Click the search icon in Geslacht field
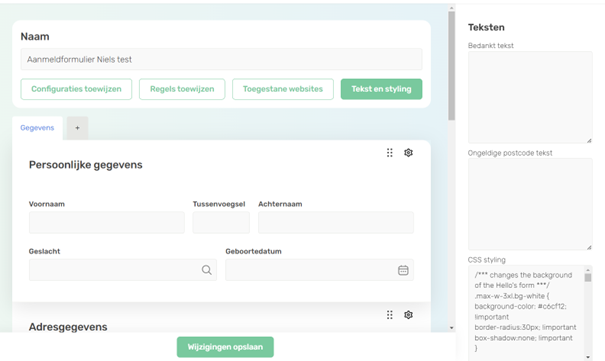Viewport: 605px width, 361px height. point(206,270)
